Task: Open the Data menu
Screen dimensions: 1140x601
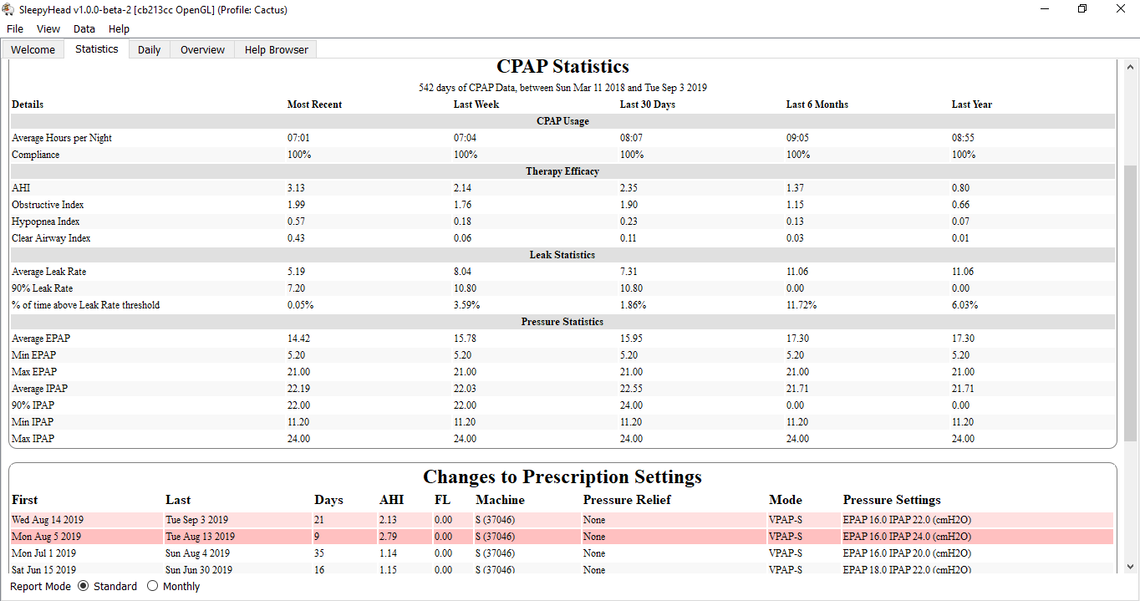Action: click(x=84, y=29)
